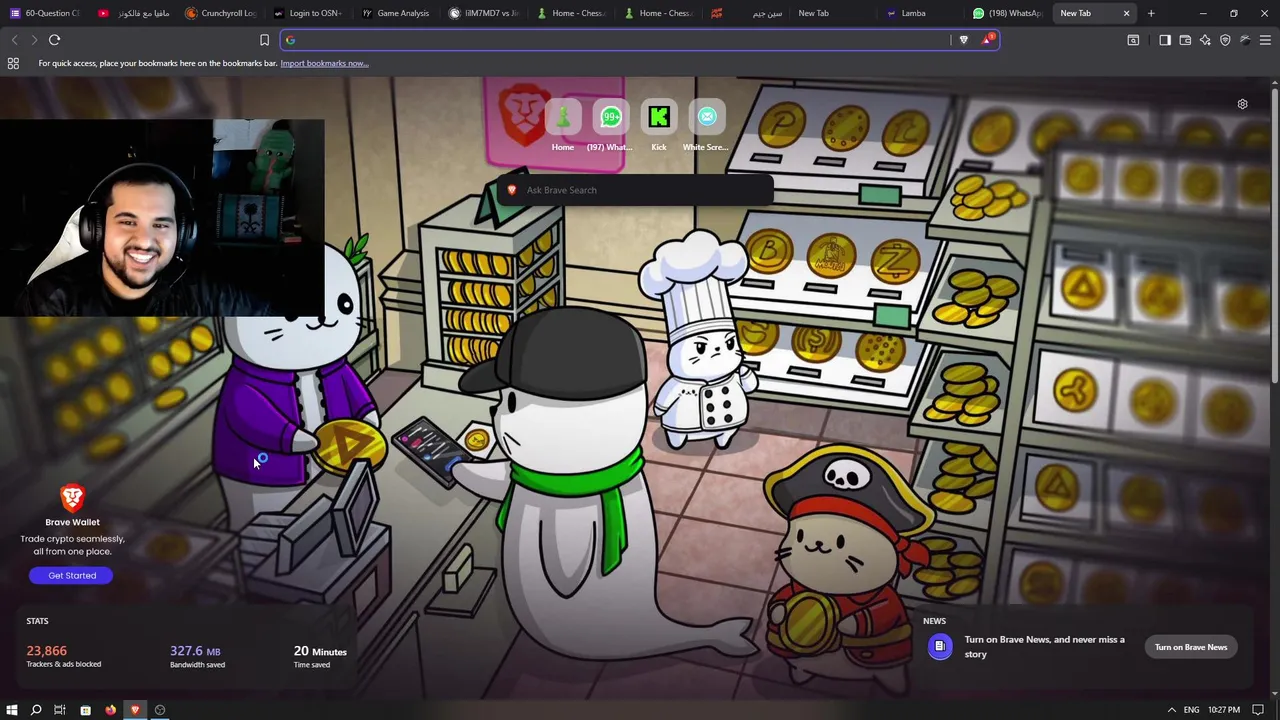Click the Brave News icon
This screenshot has width=1280, height=720.
940,647
